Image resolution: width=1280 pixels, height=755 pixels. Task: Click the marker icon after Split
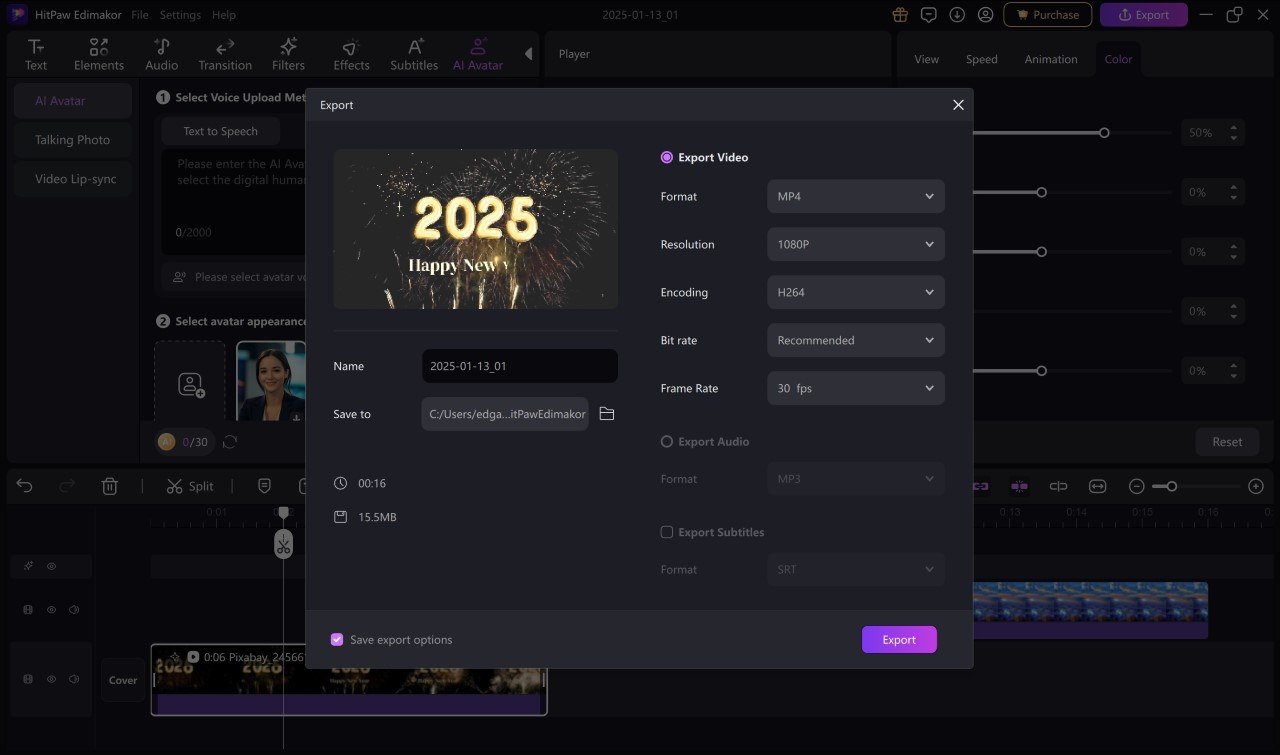coord(264,486)
